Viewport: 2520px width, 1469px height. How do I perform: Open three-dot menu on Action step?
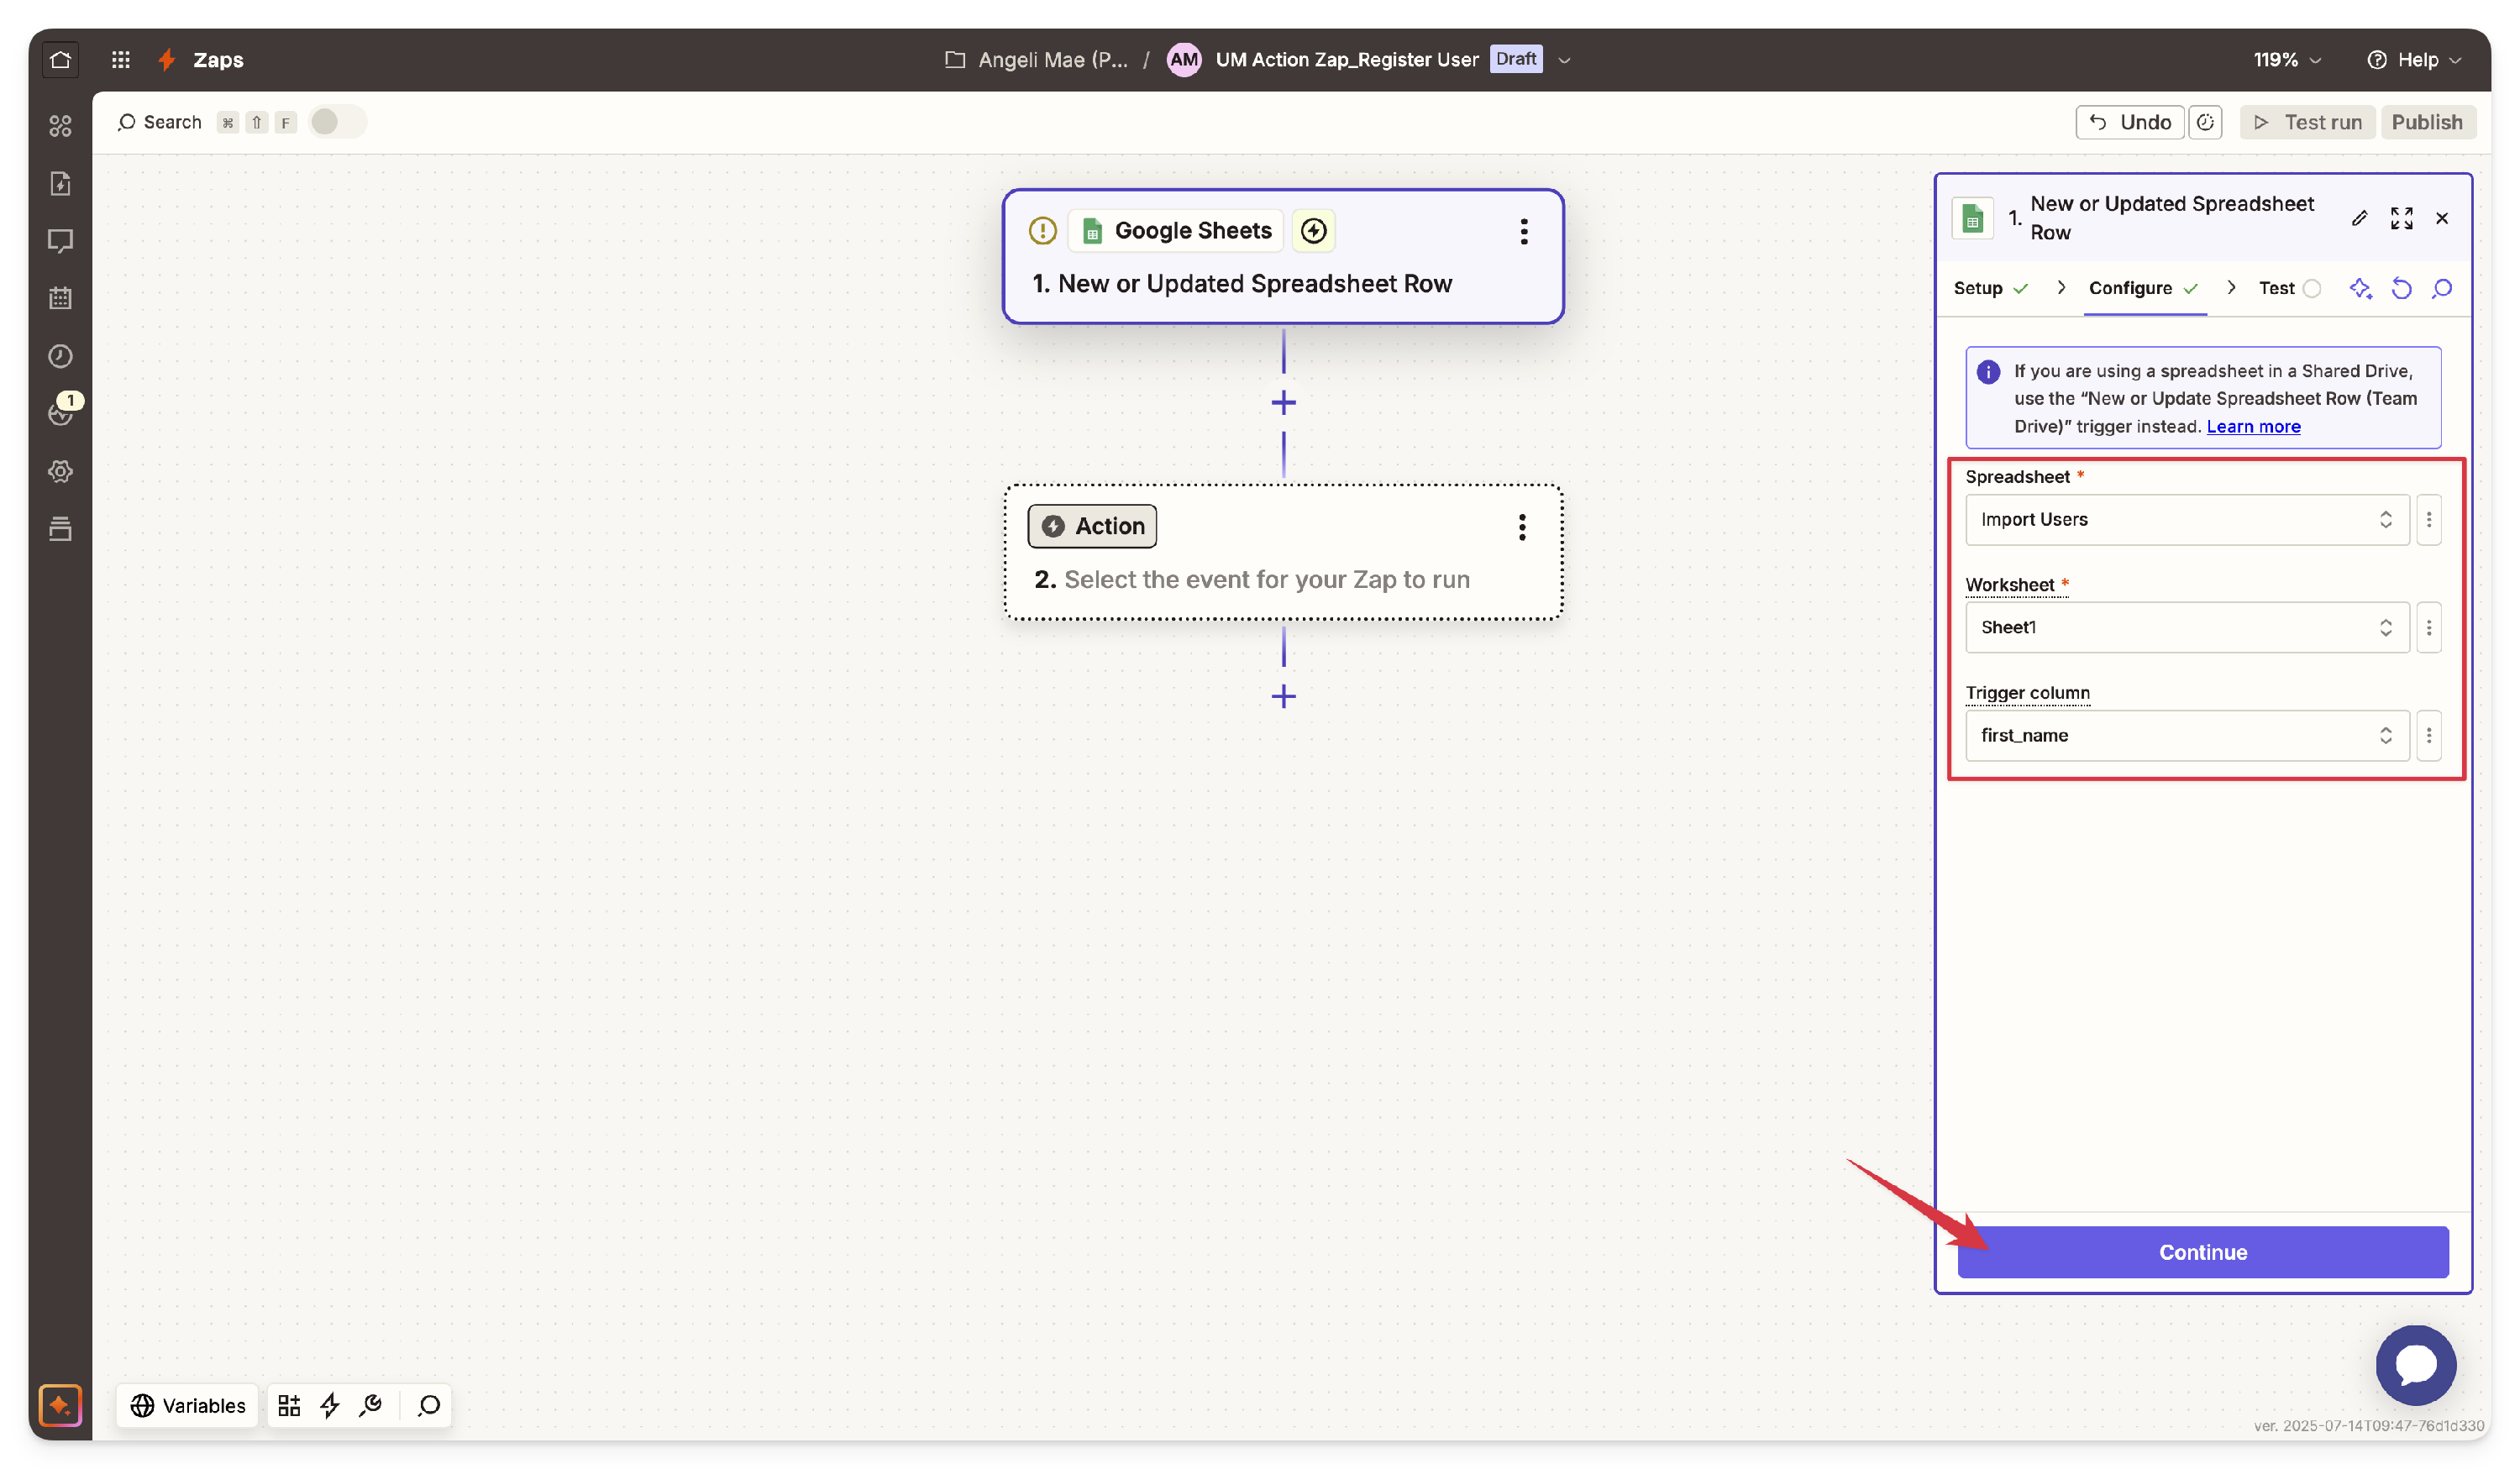pyautogui.click(x=1521, y=527)
